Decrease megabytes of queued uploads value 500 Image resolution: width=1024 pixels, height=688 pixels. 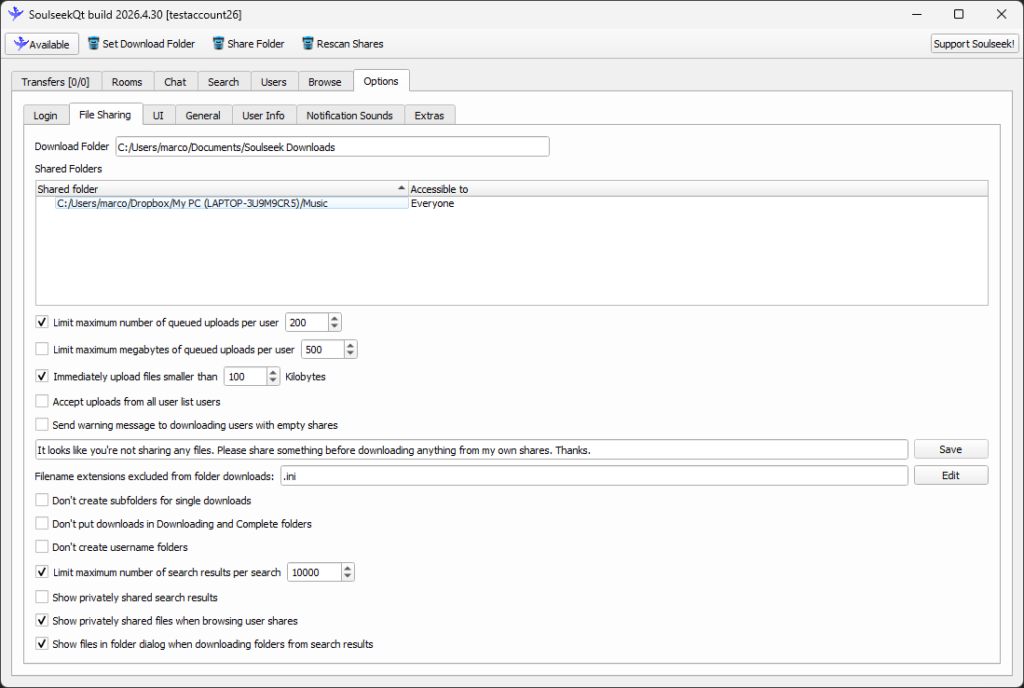pos(351,354)
